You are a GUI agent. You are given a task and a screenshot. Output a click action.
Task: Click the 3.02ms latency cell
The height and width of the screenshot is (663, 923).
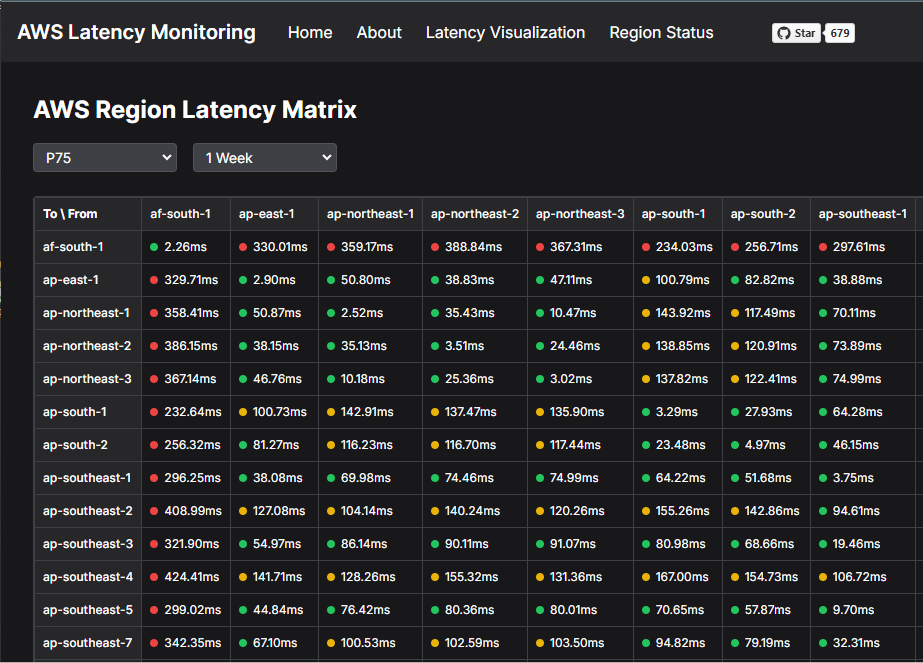(x=580, y=379)
